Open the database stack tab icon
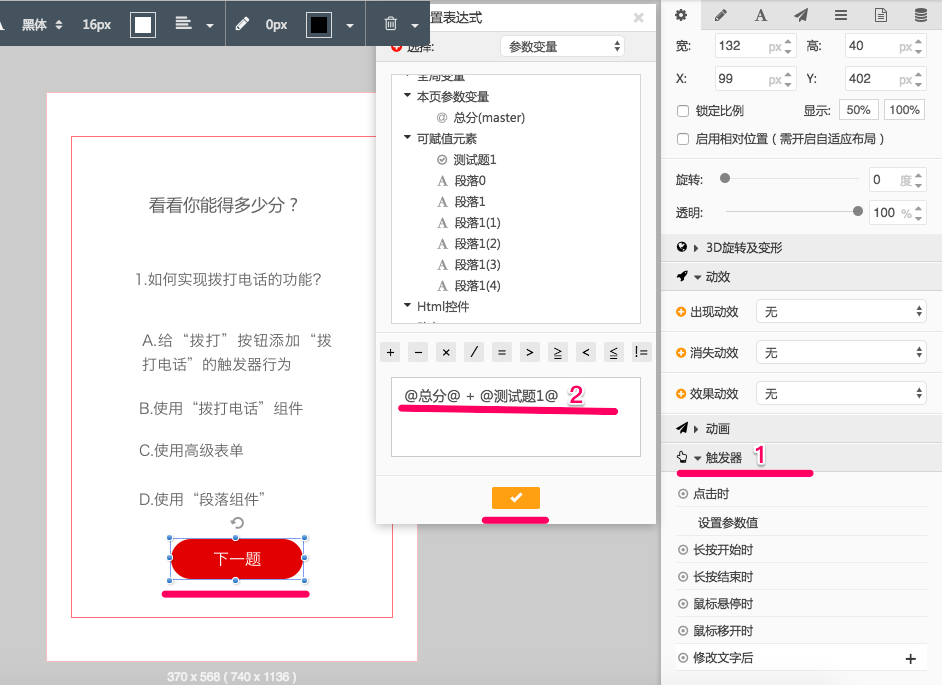The image size is (942, 685). click(920, 15)
